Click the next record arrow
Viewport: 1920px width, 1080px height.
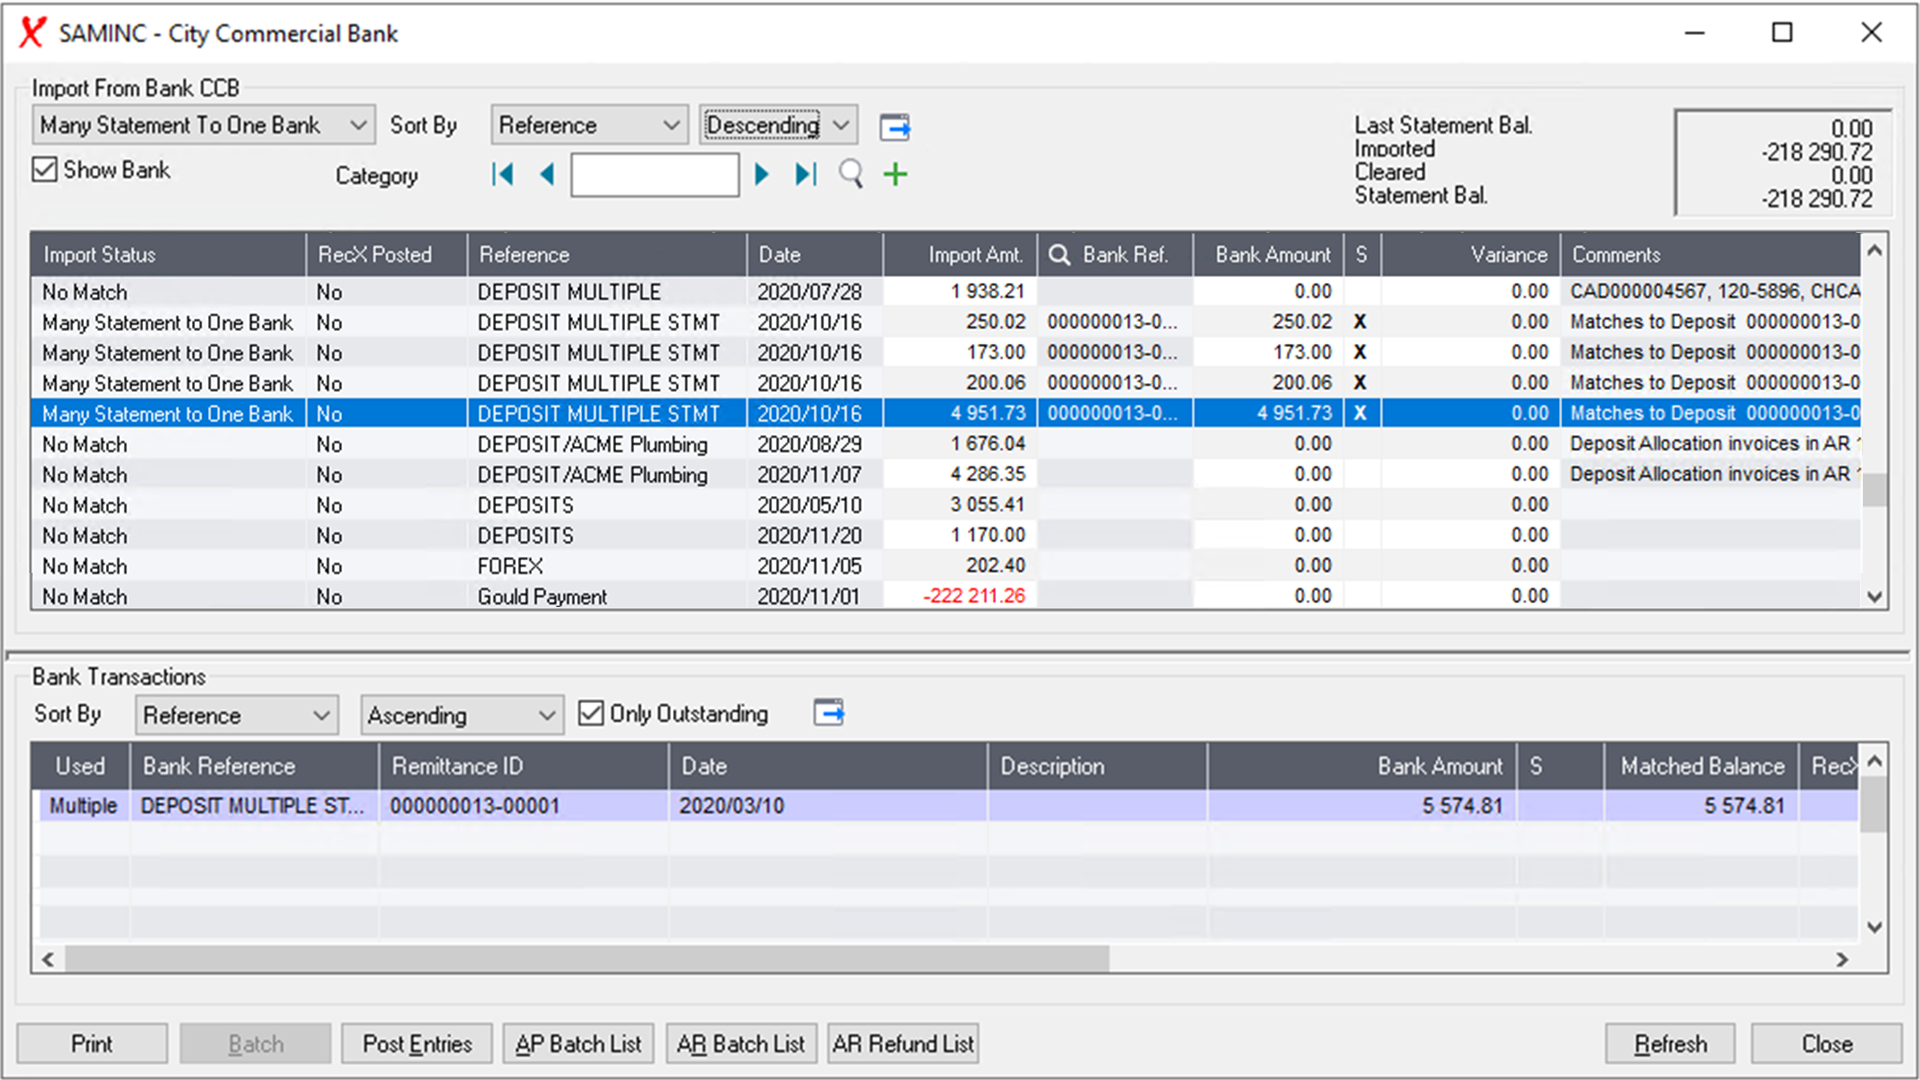point(762,174)
